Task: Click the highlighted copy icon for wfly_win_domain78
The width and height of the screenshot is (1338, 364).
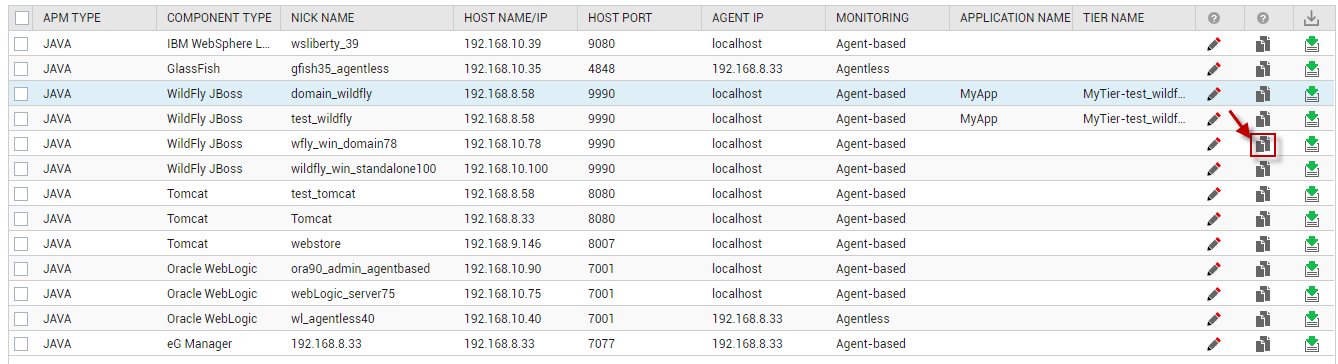Action: (1263, 144)
